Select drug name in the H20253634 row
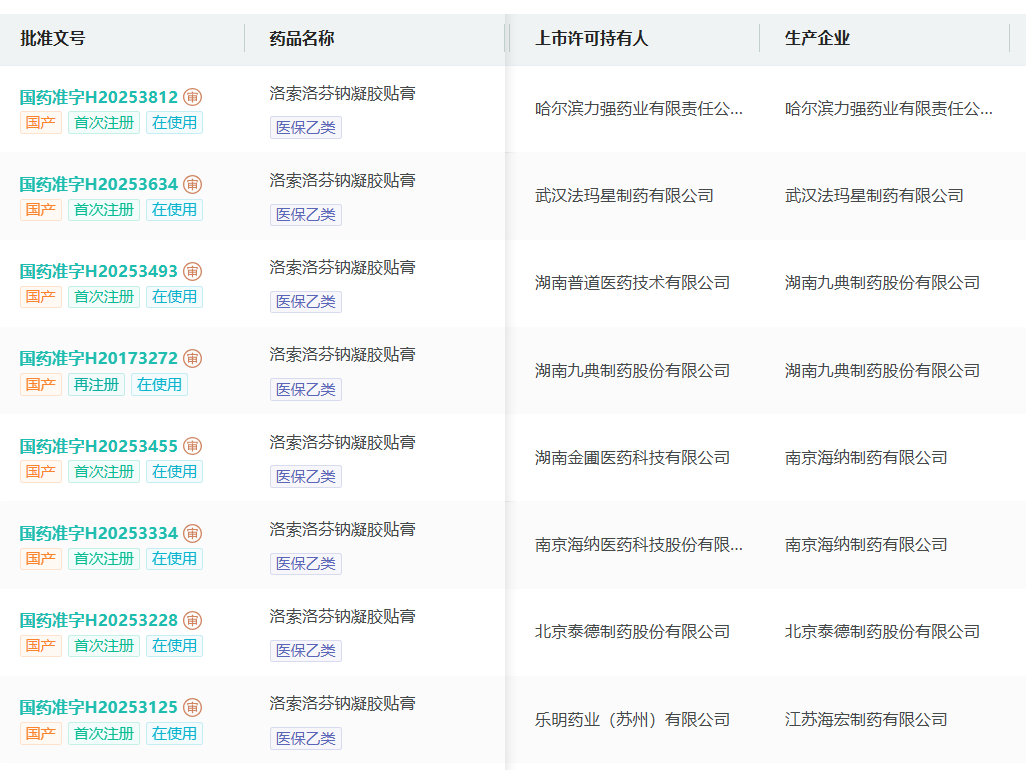Image resolution: width=1026 pixels, height=770 pixels. point(342,181)
